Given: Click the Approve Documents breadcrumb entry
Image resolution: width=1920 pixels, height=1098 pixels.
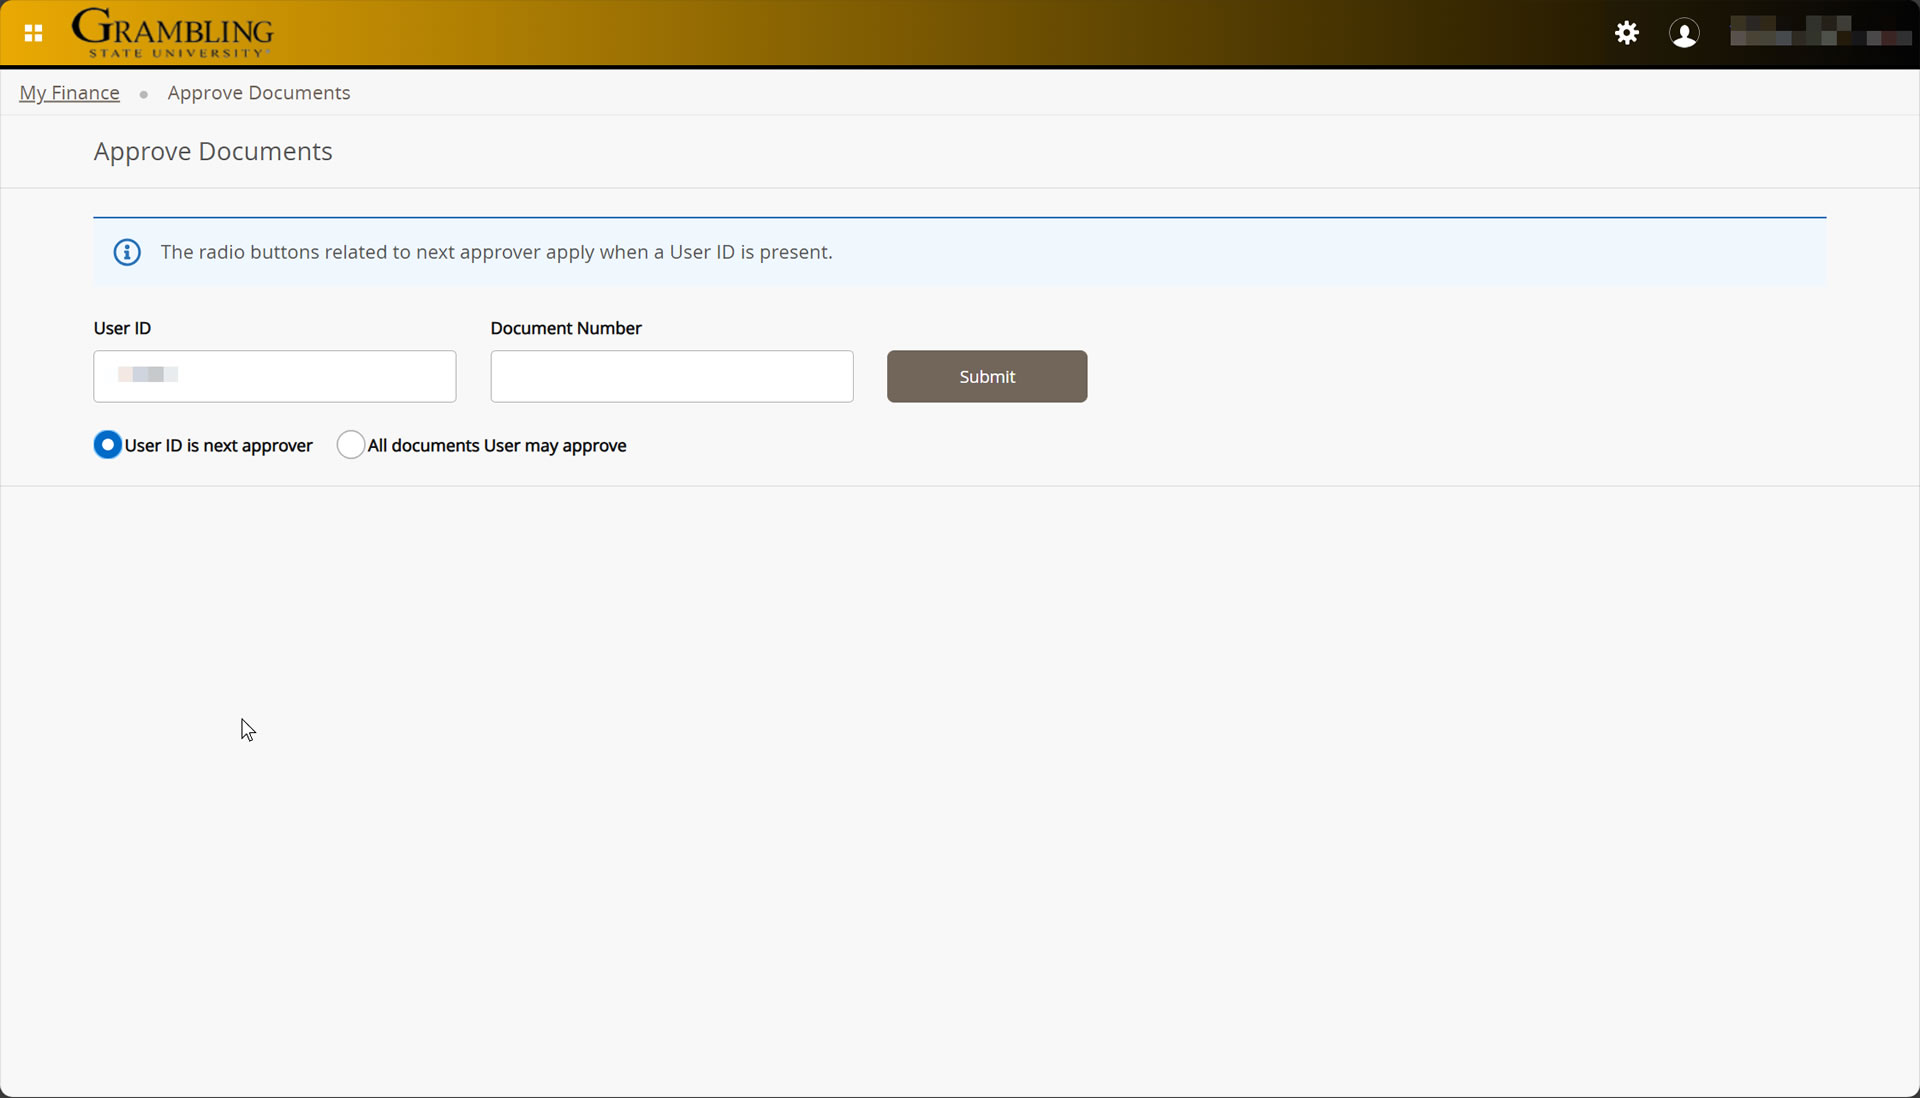Looking at the screenshot, I should pos(258,92).
